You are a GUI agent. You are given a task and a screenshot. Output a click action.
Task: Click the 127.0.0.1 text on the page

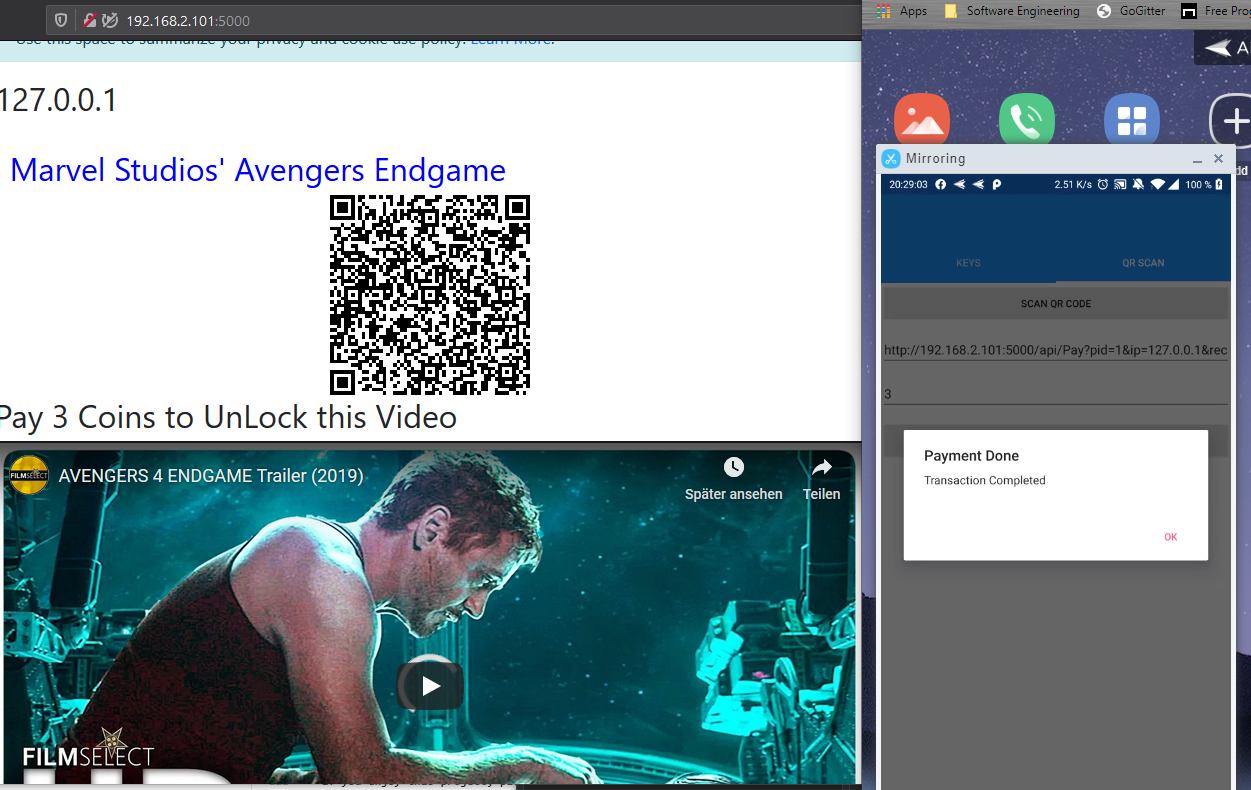pyautogui.click(x=58, y=100)
